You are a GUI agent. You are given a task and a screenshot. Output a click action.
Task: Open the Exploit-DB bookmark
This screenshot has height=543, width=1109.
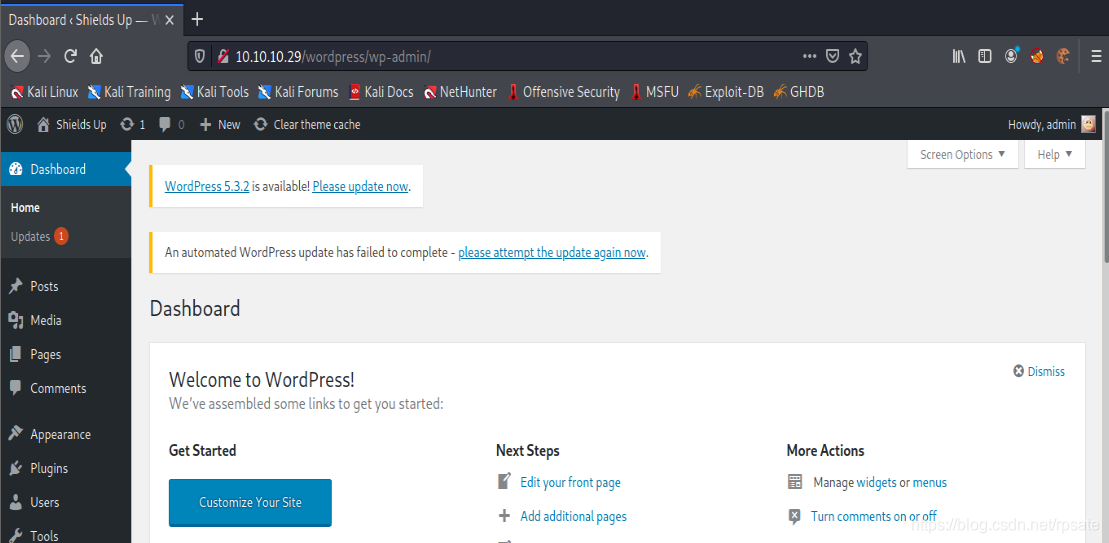[725, 92]
